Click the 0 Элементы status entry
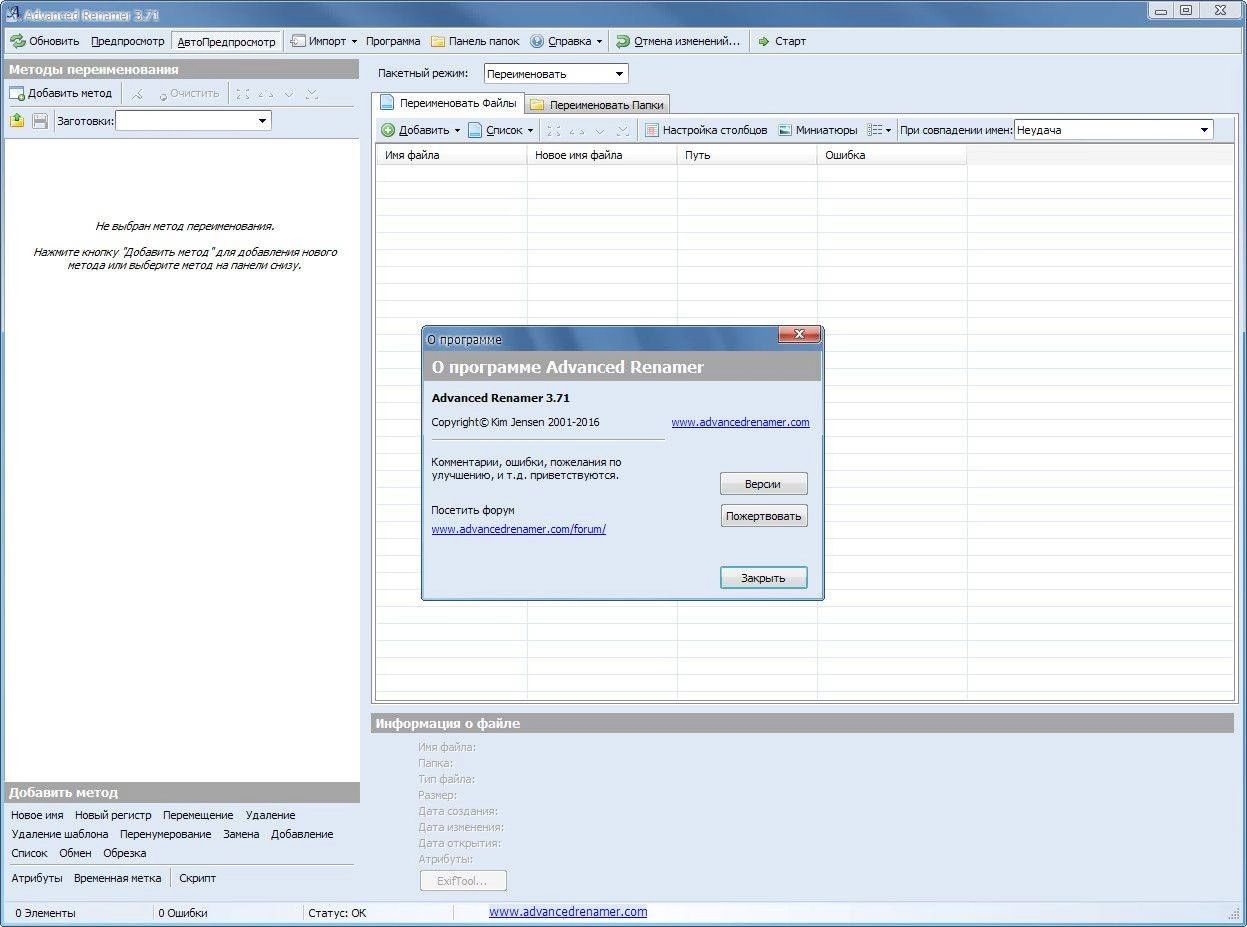Viewport: 1247px width, 927px height. [45, 913]
